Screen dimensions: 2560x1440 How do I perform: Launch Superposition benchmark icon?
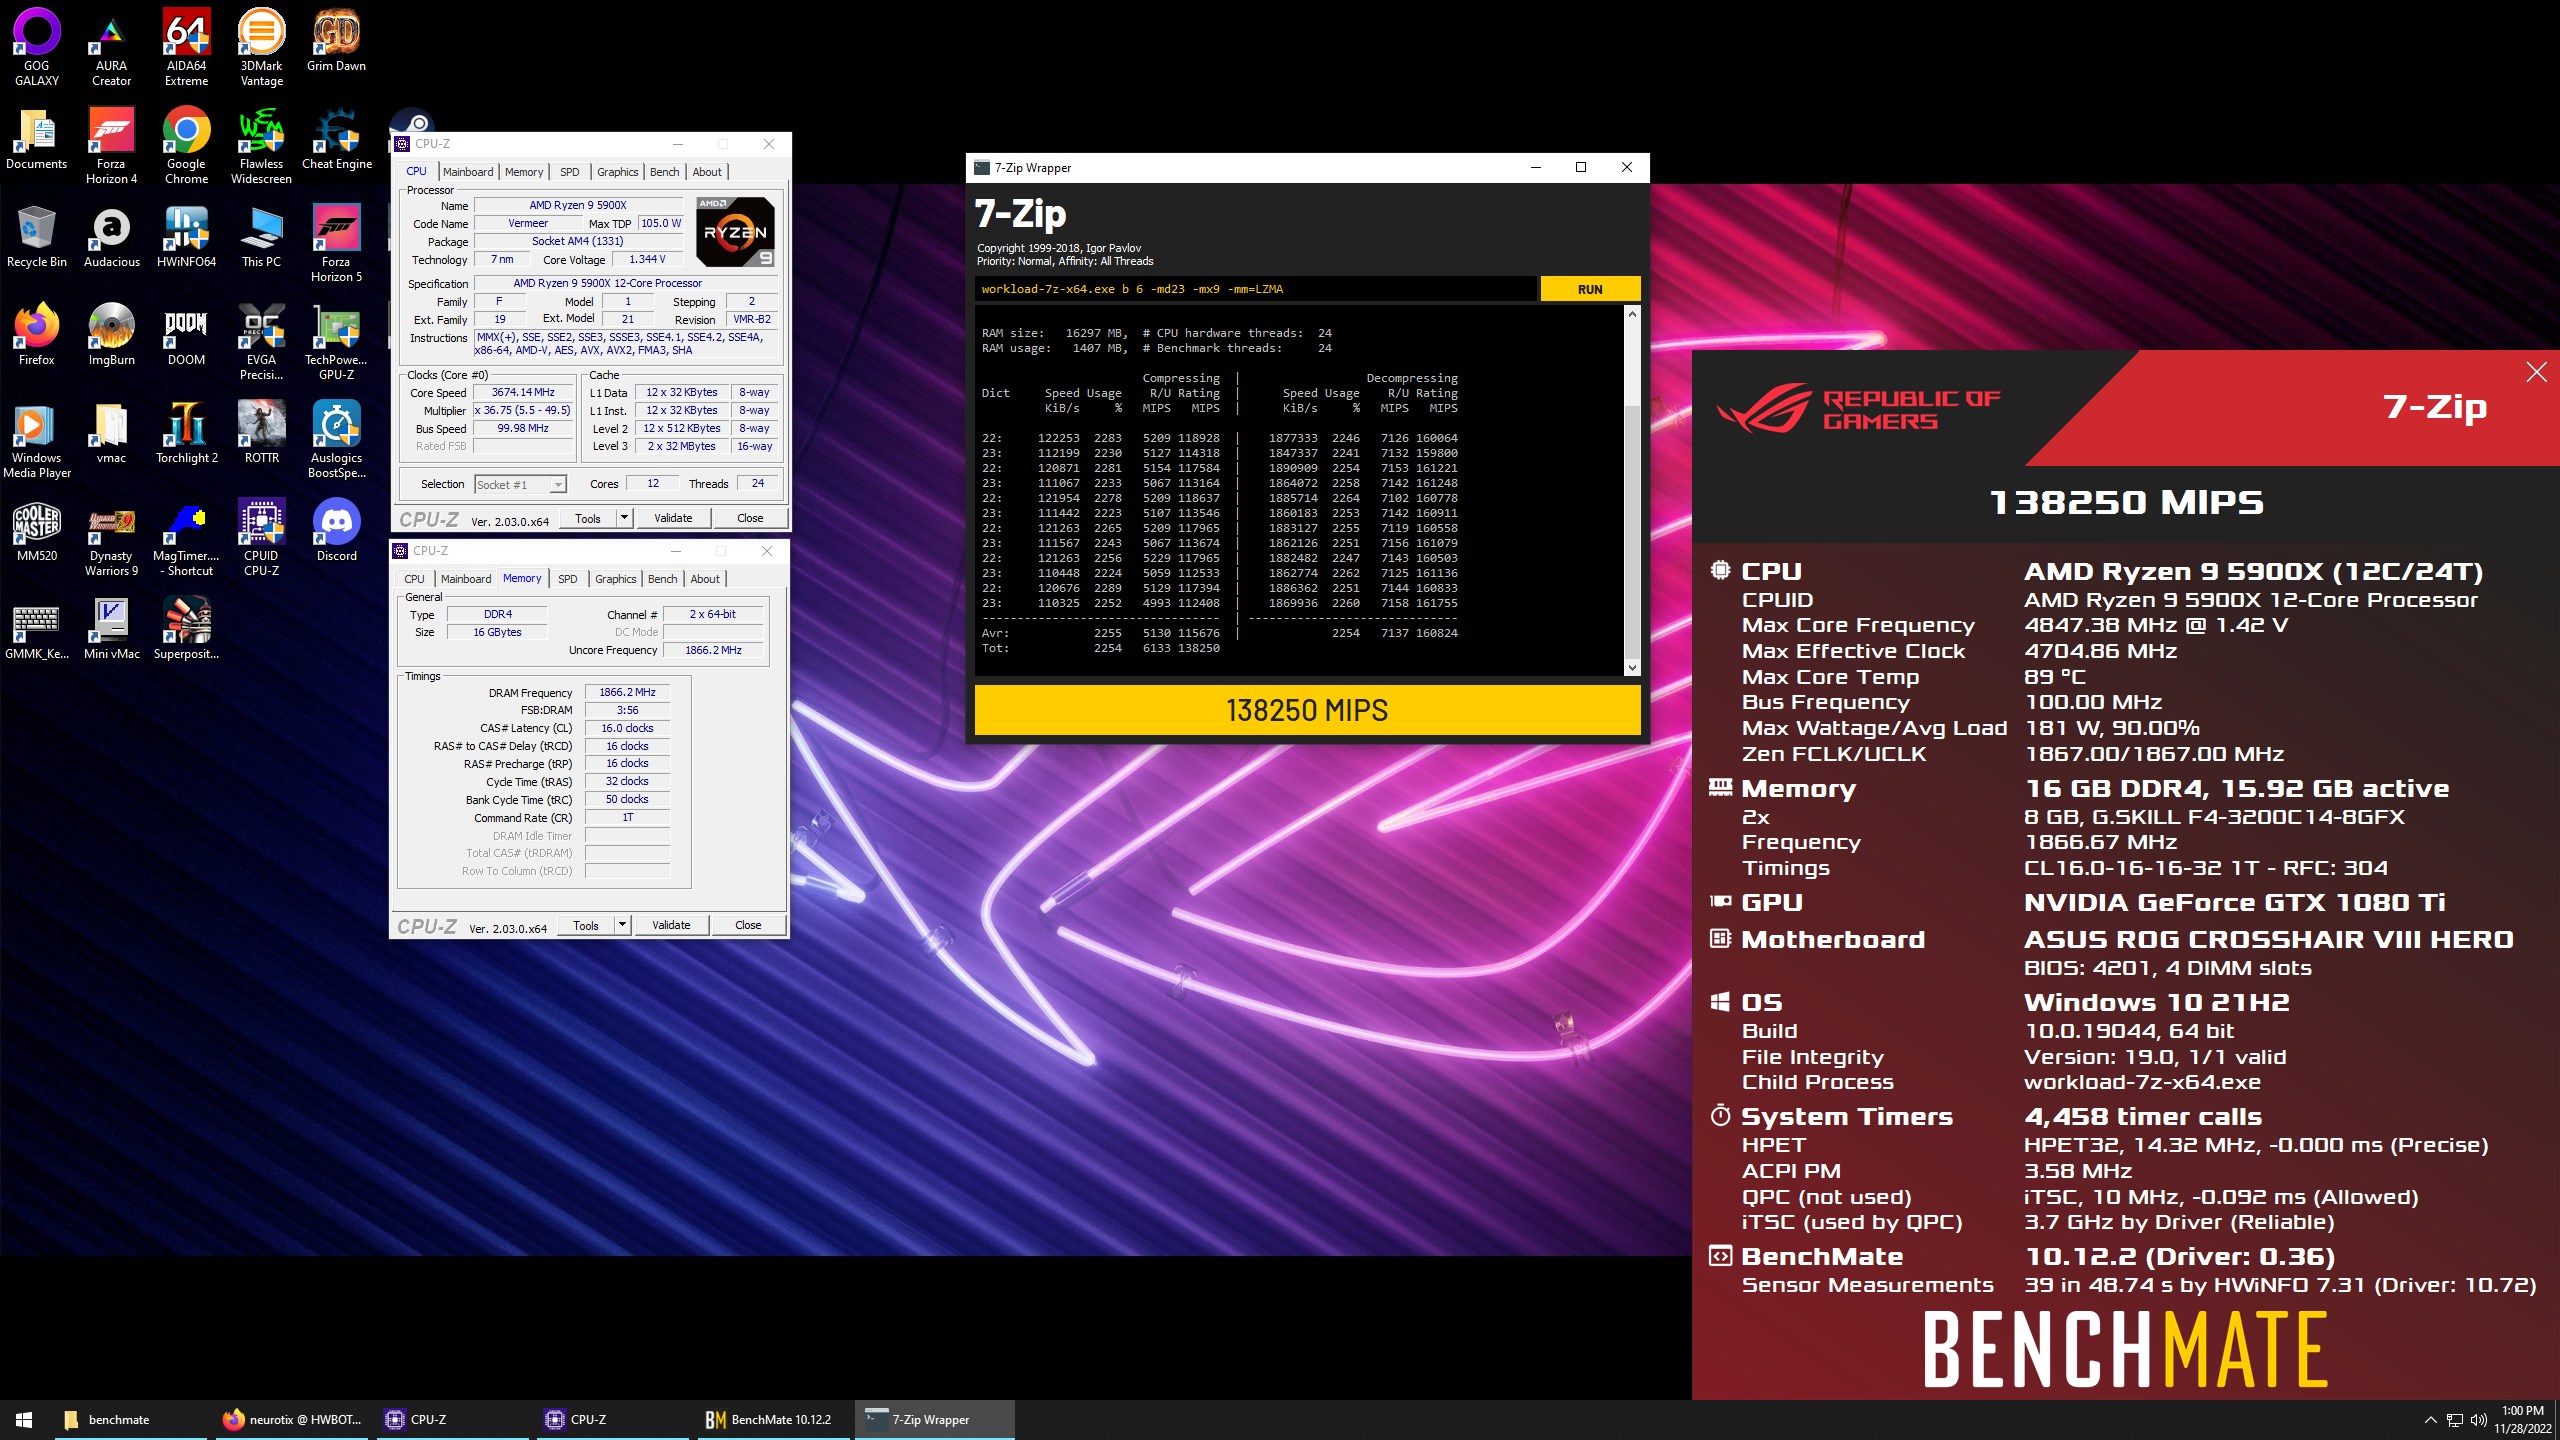coord(186,628)
